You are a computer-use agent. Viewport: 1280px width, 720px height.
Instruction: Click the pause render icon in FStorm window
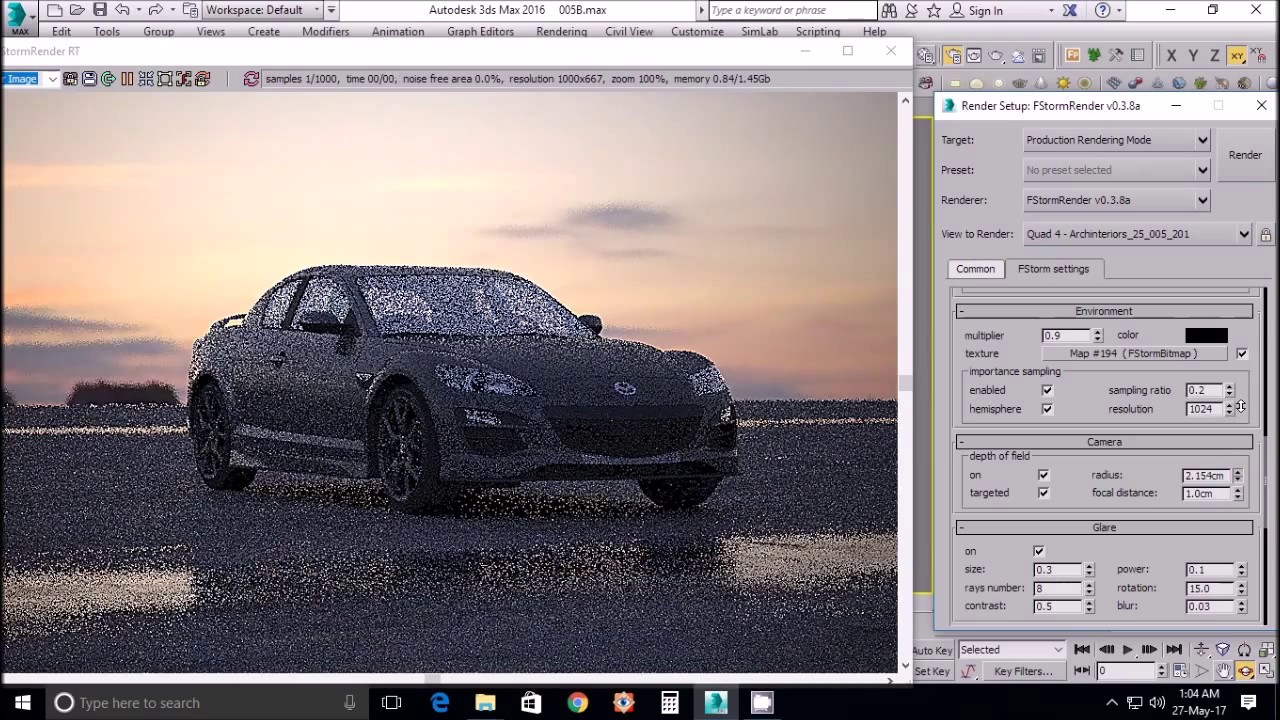click(127, 79)
